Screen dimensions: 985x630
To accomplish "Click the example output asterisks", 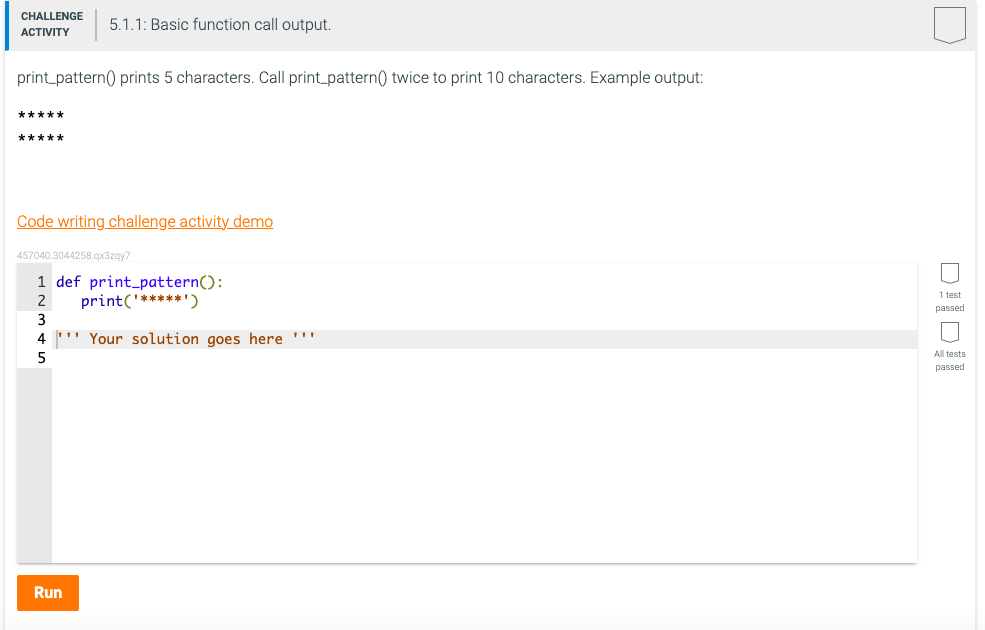I will click(38, 115).
